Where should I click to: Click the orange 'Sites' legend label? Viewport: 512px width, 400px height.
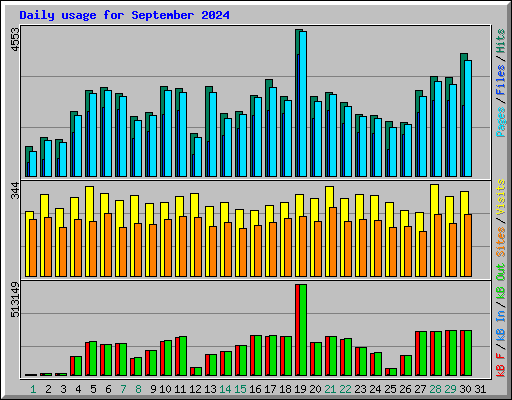(501, 242)
